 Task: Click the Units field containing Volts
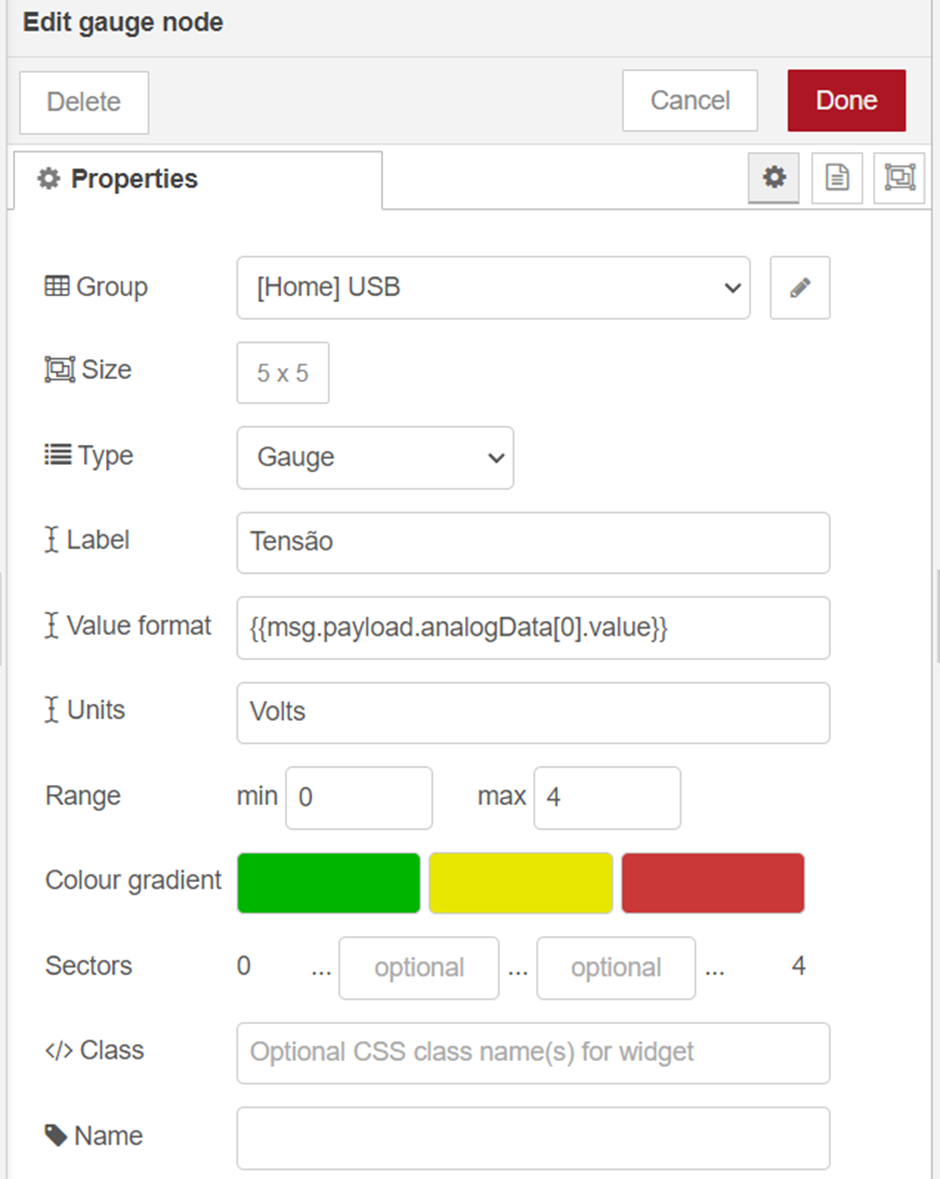coord(533,713)
